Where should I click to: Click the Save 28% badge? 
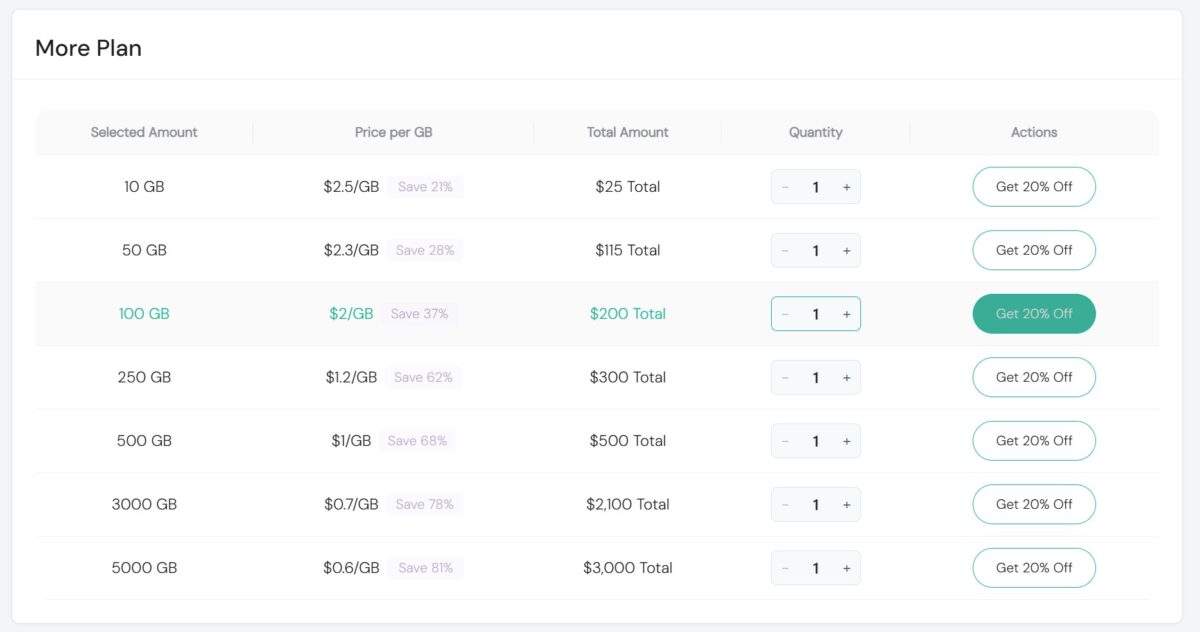tap(425, 250)
